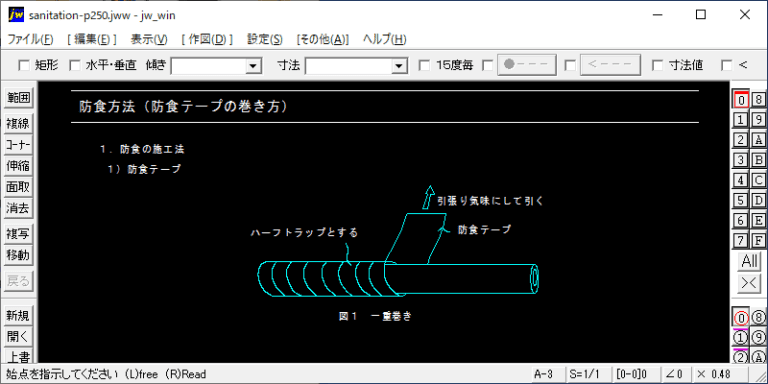This screenshot has width=768, height=384.
Task: Select layer F square button
Action: (759, 240)
